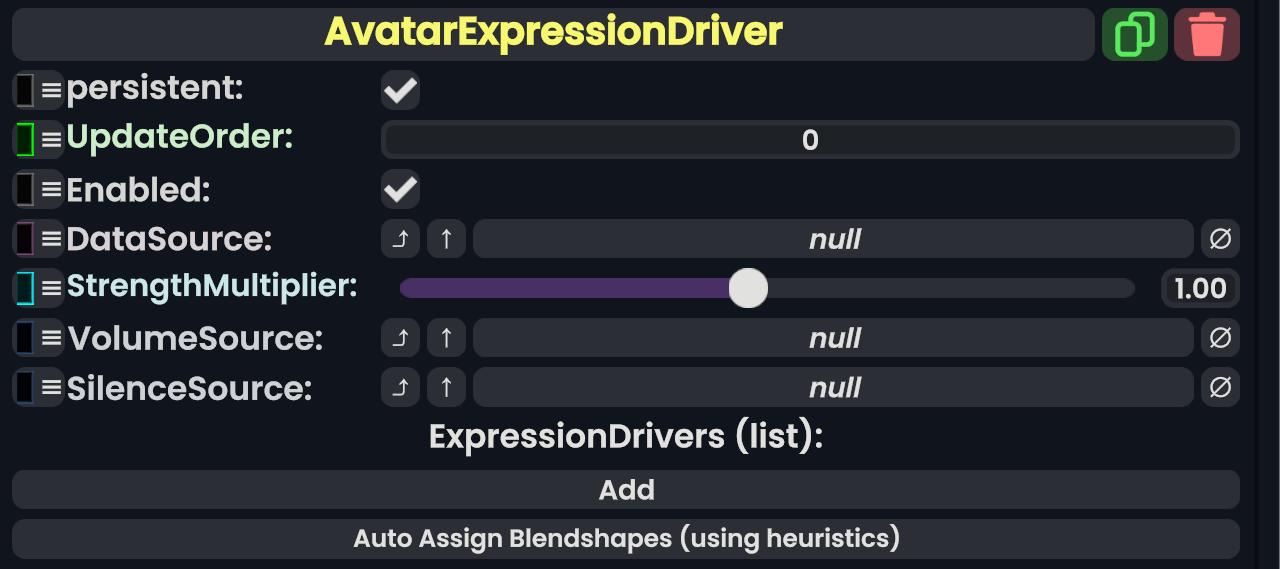Toggle the persistent checkbox
The width and height of the screenshot is (1280, 569).
[x=400, y=91]
